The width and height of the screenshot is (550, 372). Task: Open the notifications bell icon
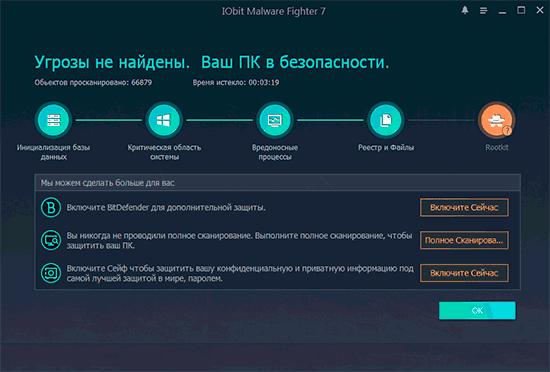click(465, 10)
